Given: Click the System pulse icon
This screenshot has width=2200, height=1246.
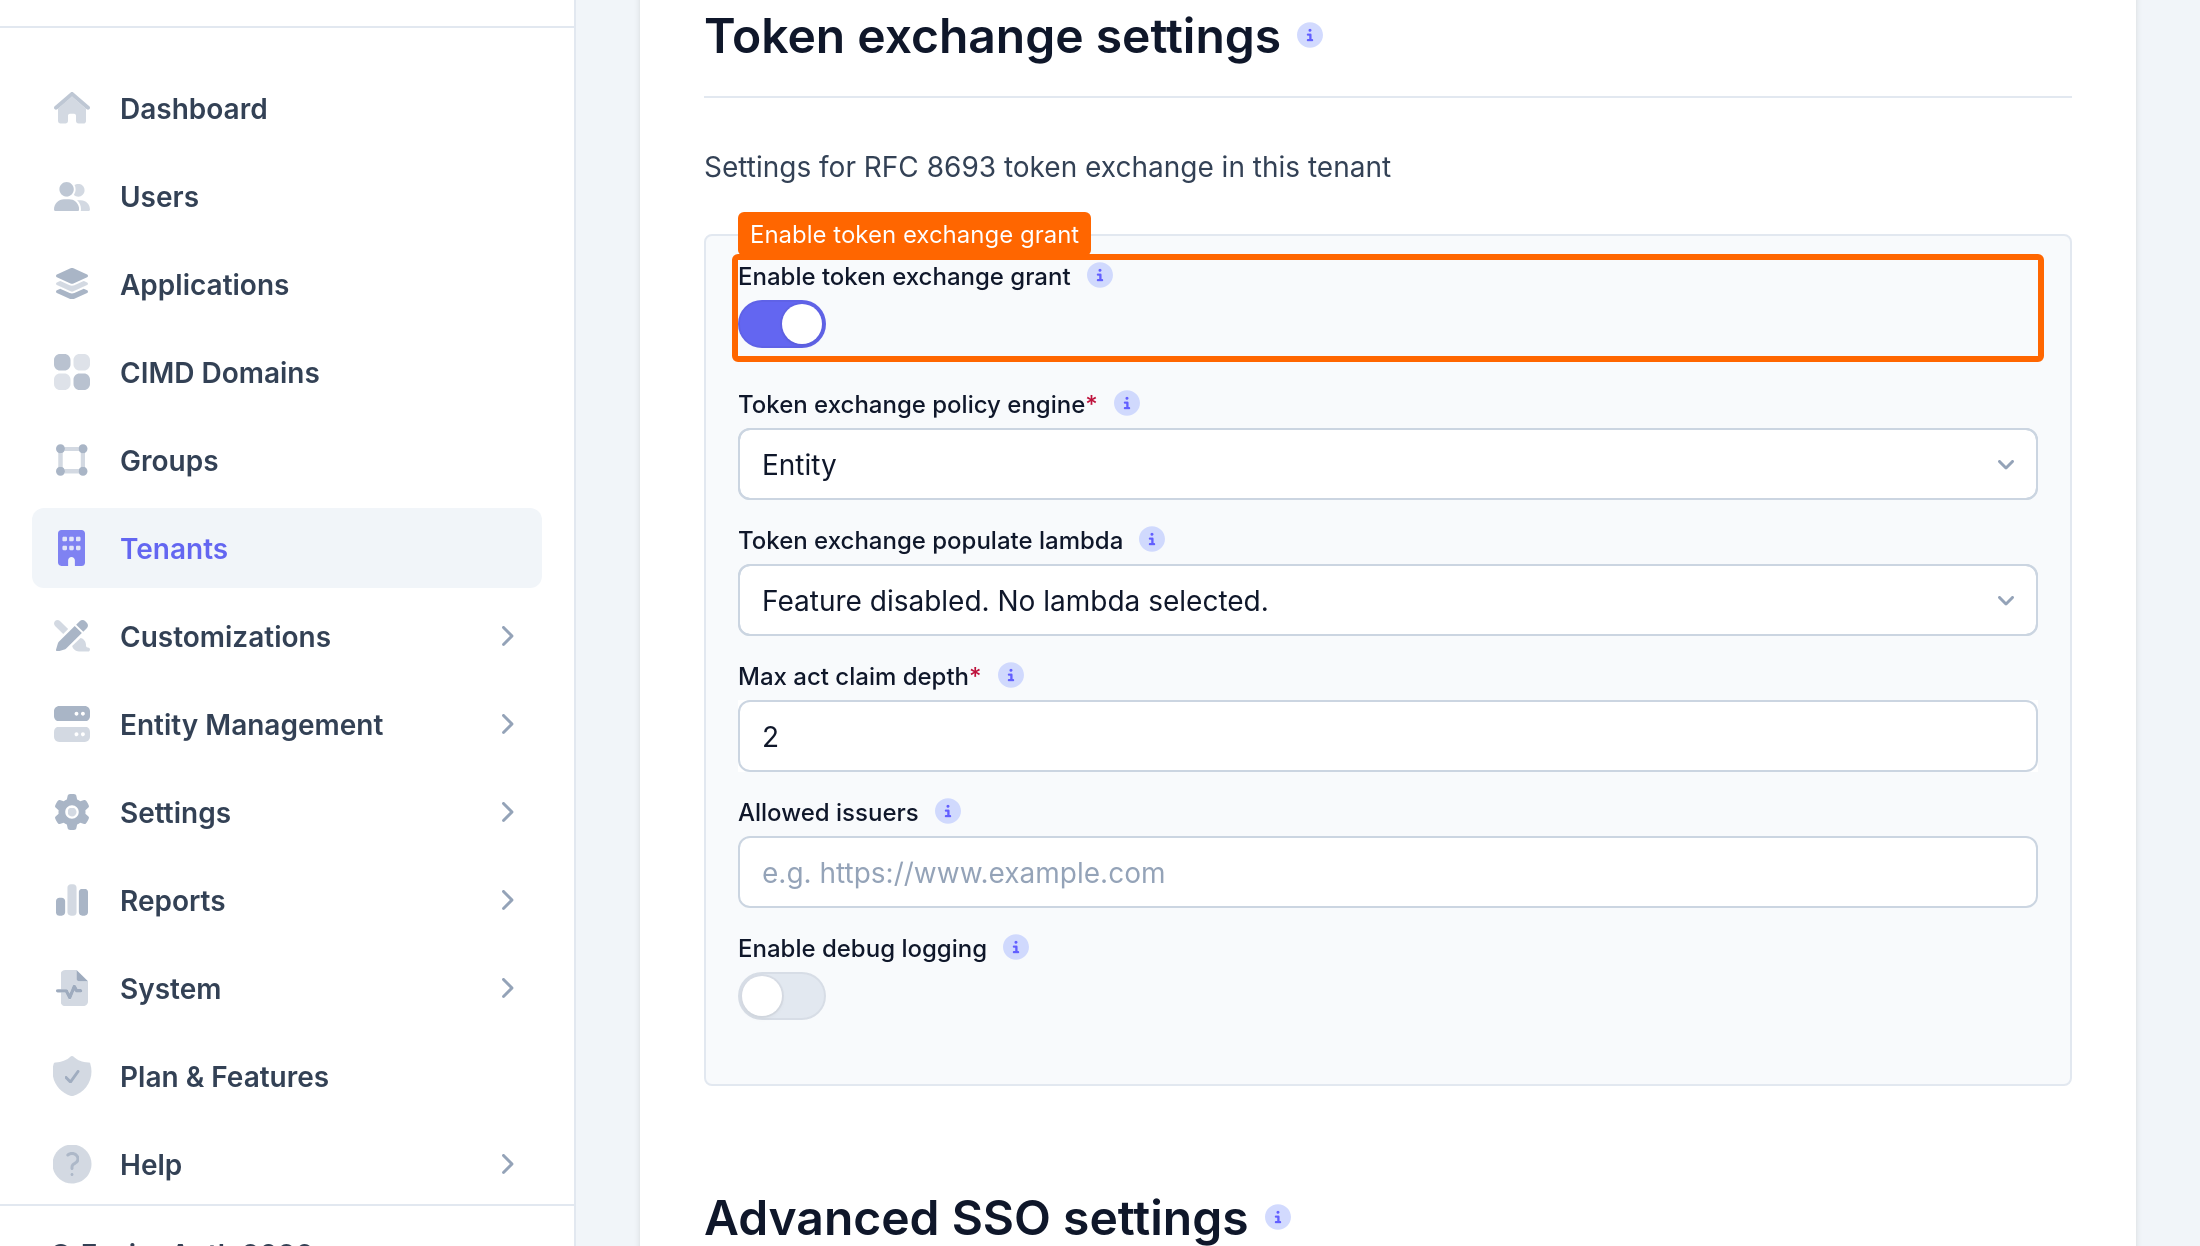Looking at the screenshot, I should [x=72, y=988].
